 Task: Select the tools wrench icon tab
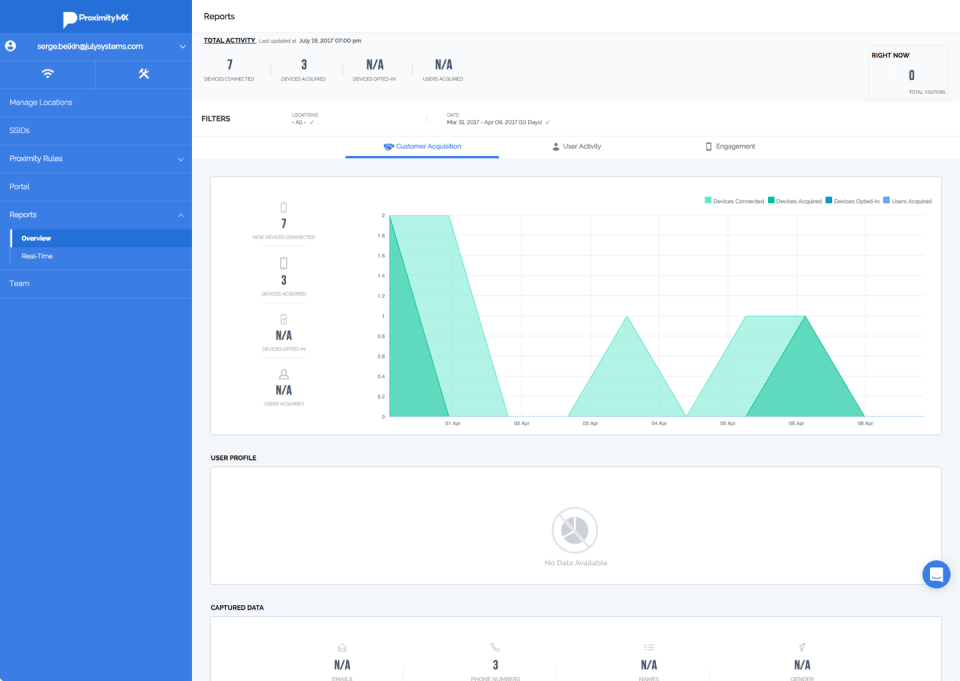pyautogui.click(x=144, y=73)
